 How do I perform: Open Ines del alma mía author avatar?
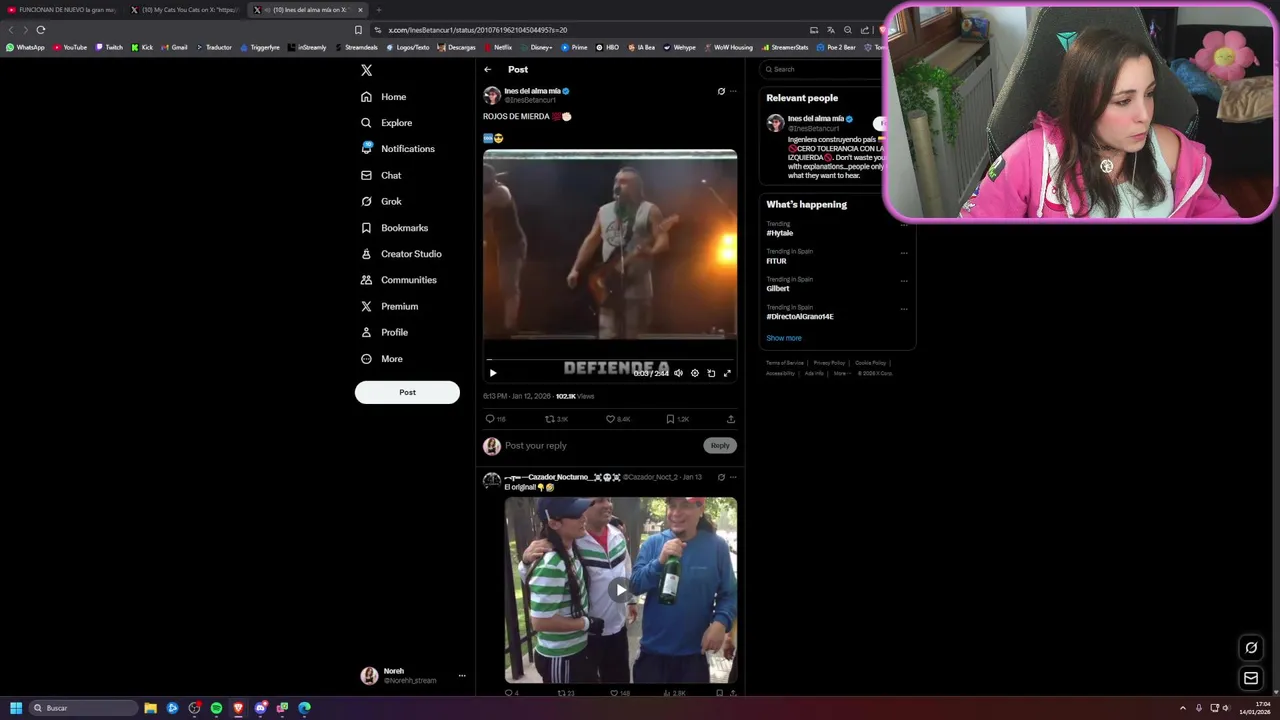(x=491, y=95)
